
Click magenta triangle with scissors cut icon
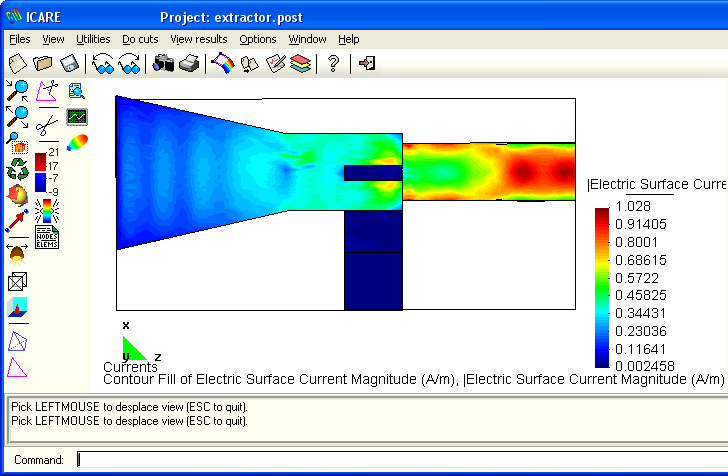coord(47,91)
